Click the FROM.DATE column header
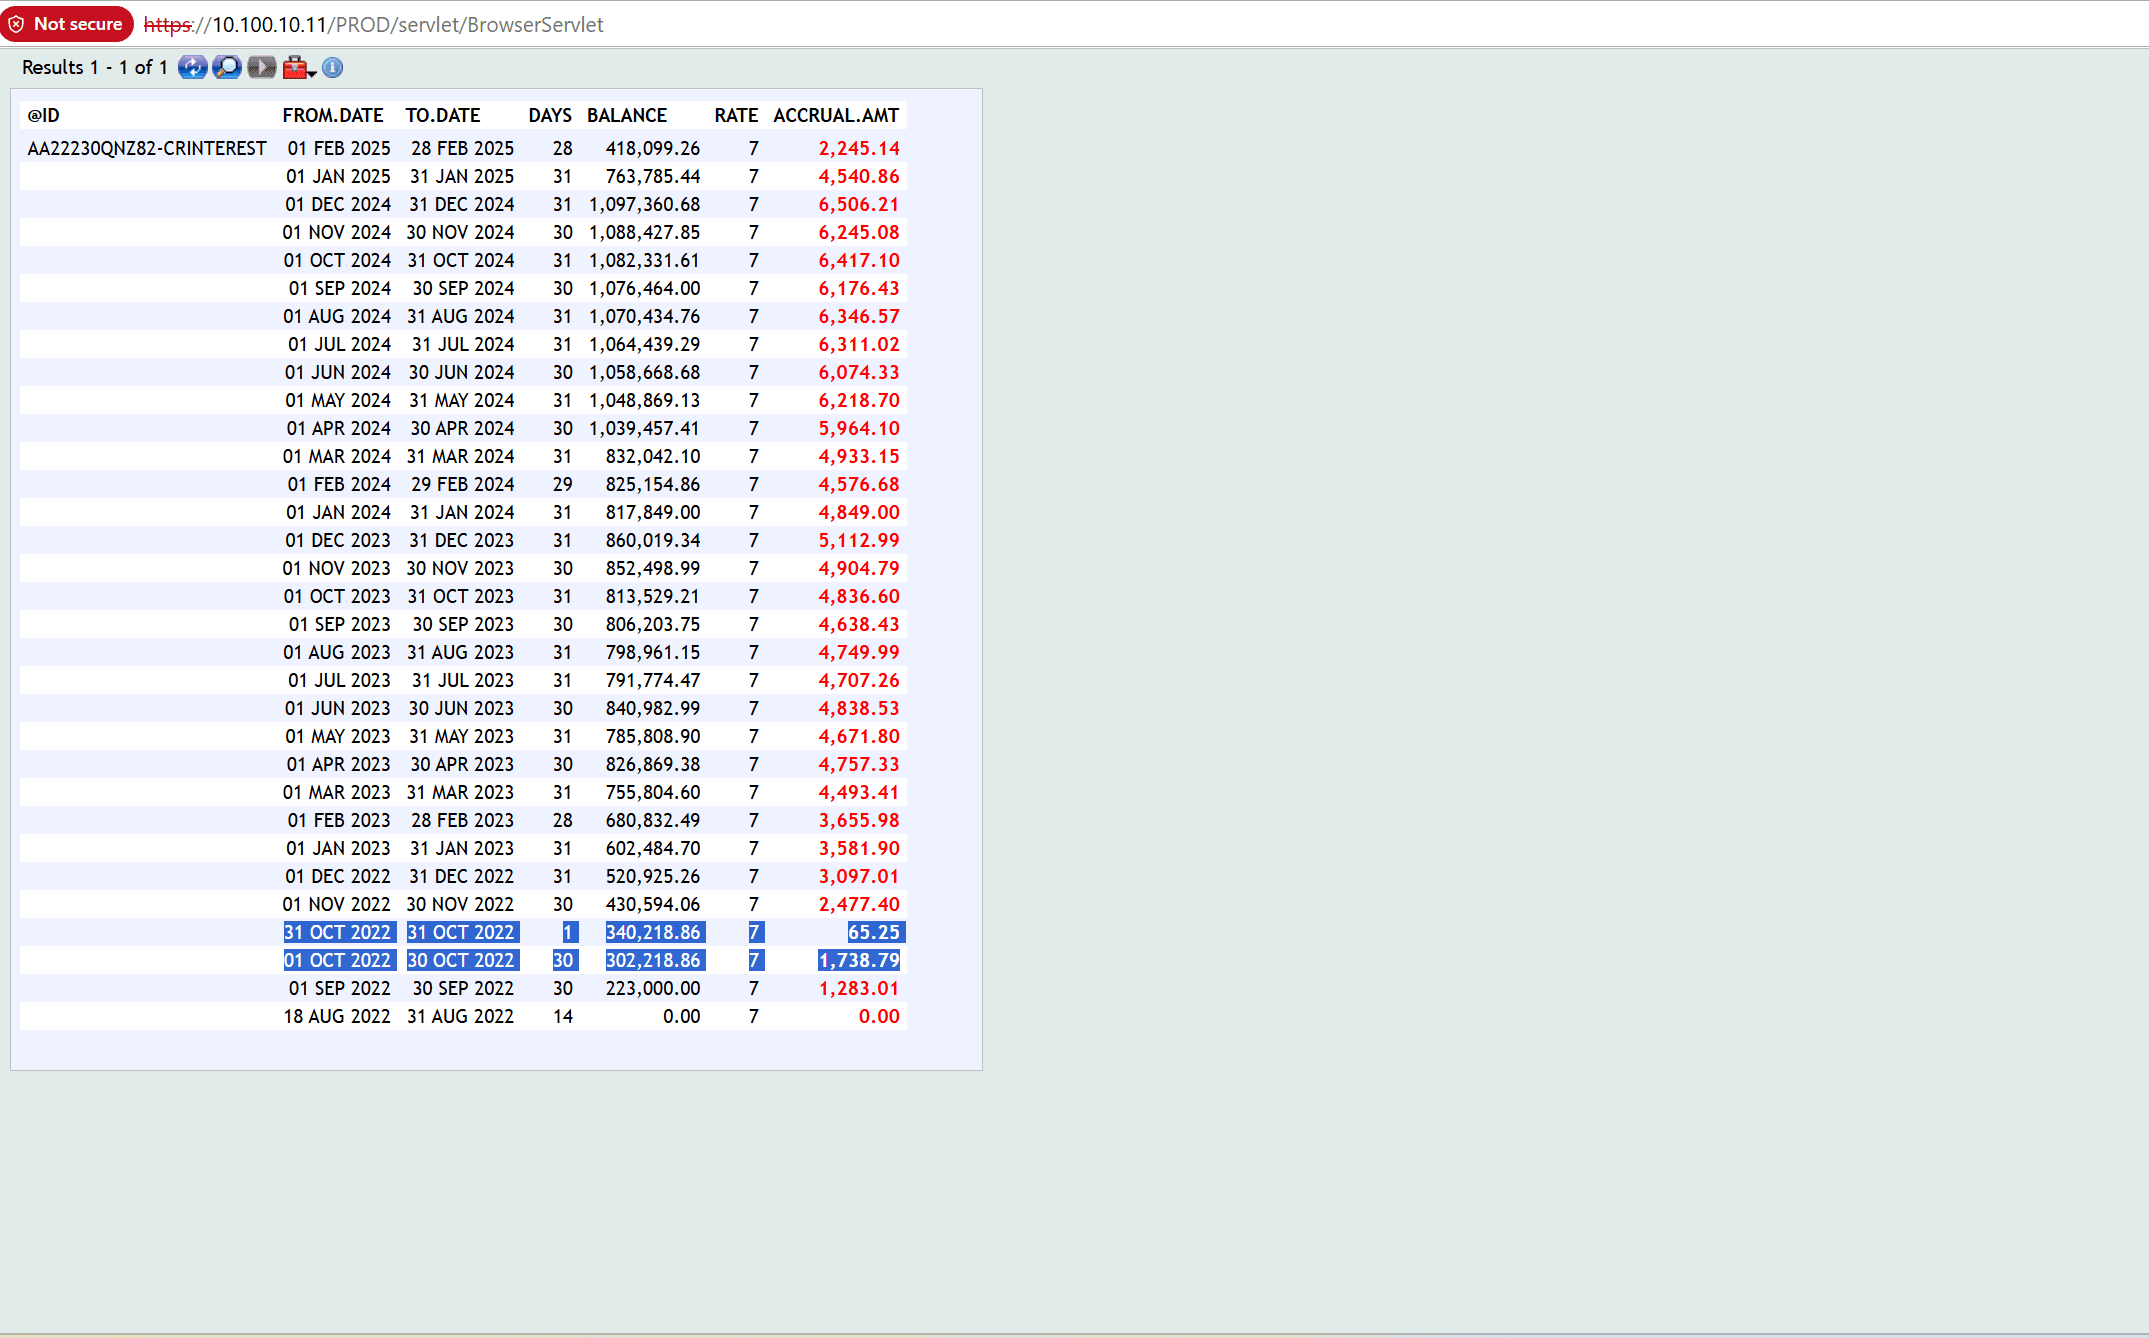 (x=332, y=115)
